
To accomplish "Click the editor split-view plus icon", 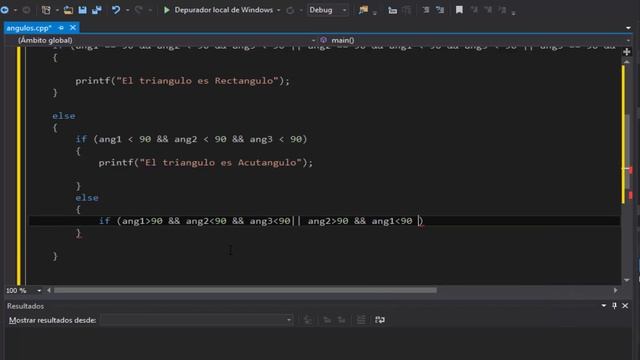I will 627,52.
